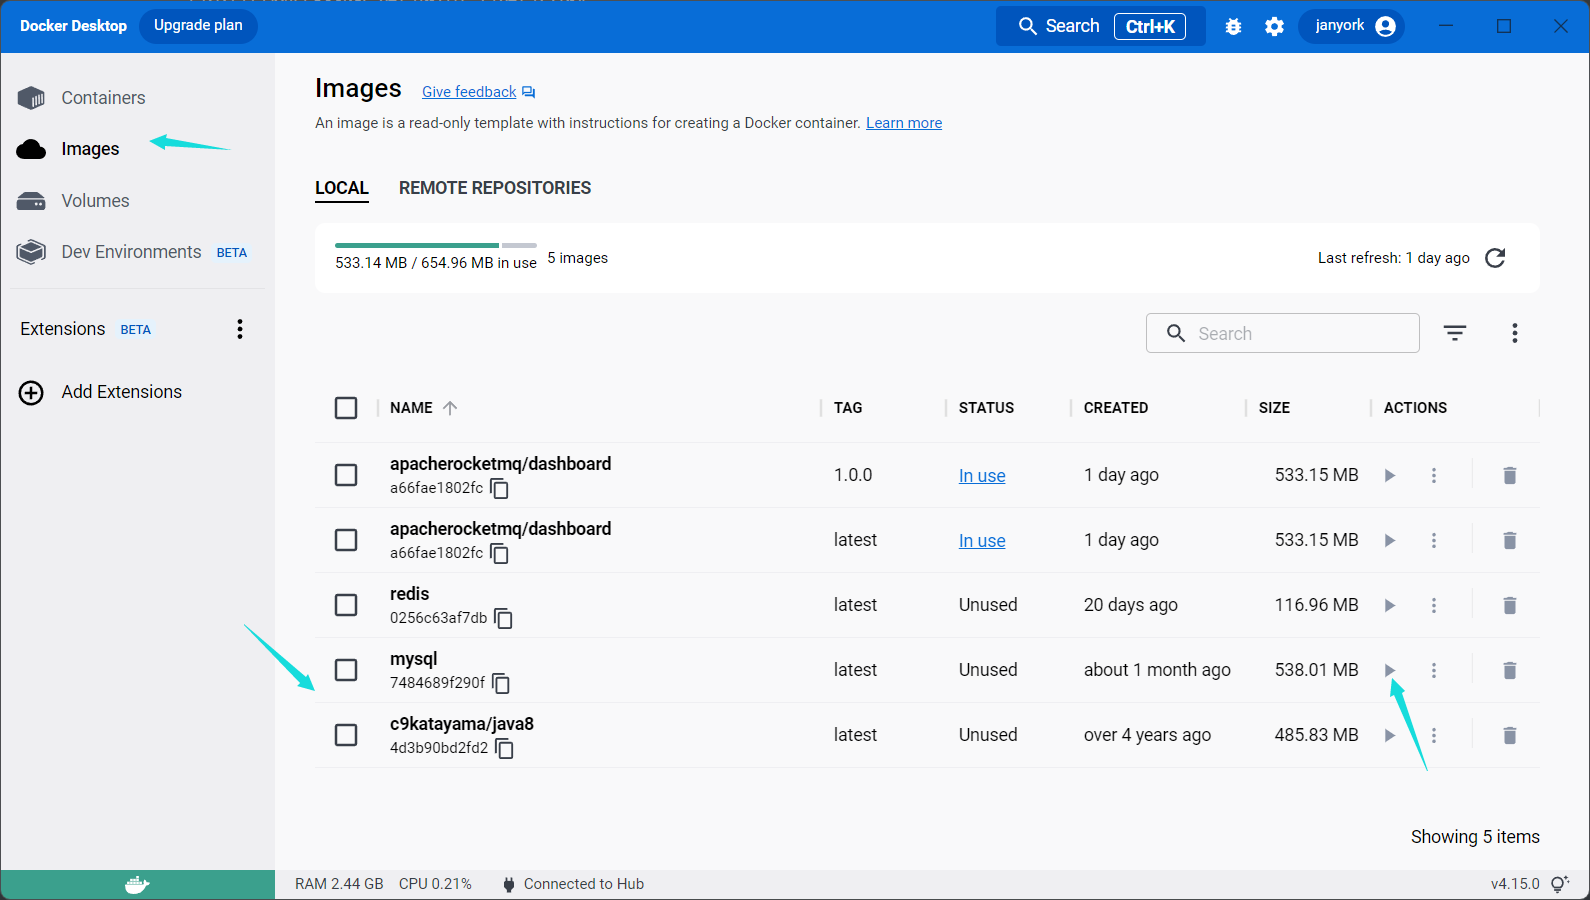Click the Connected to Hub status
Viewport: 1590px width, 900px height.
(x=573, y=884)
